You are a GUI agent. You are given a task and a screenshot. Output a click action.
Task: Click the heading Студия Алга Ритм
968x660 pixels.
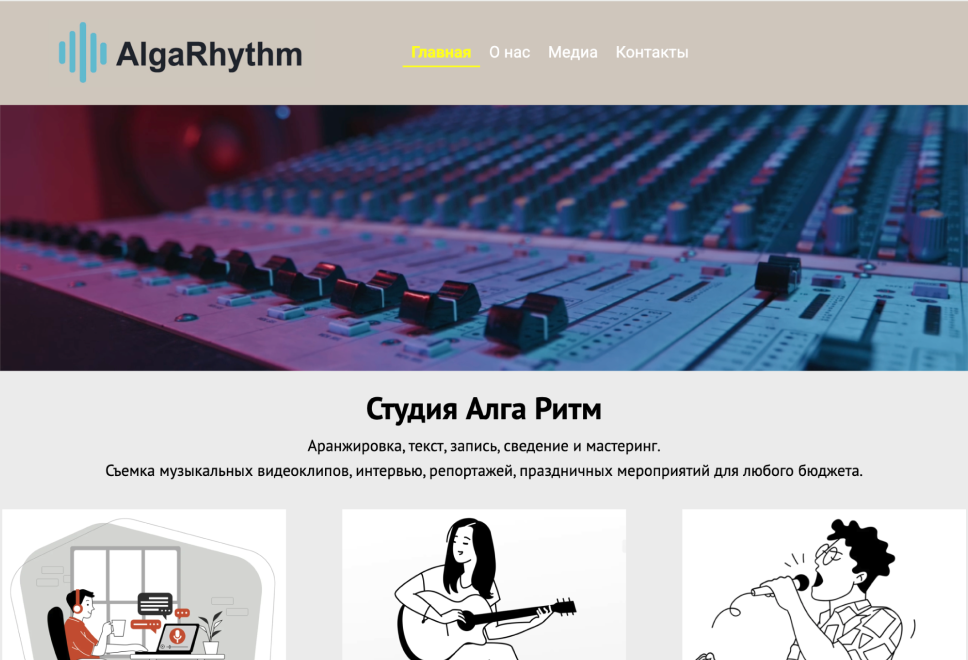pos(484,407)
